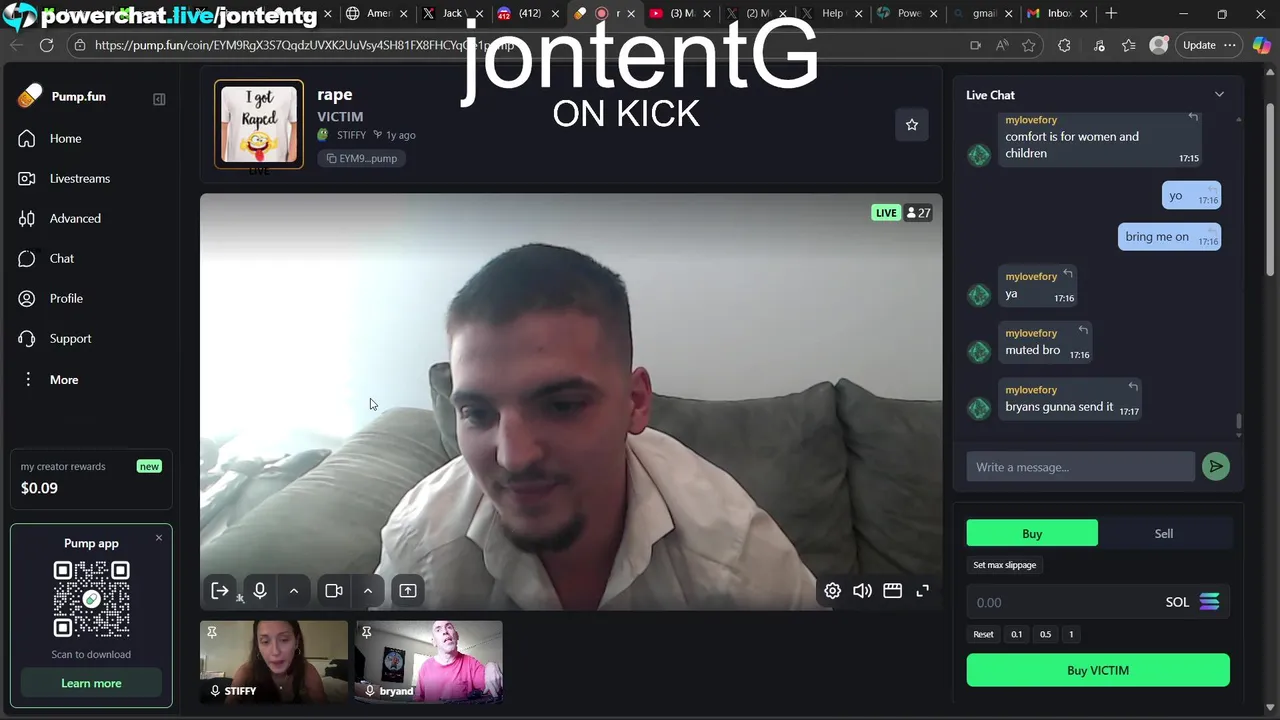Open the rape coin image thumbnail
This screenshot has width=1280, height=720.
(259, 124)
